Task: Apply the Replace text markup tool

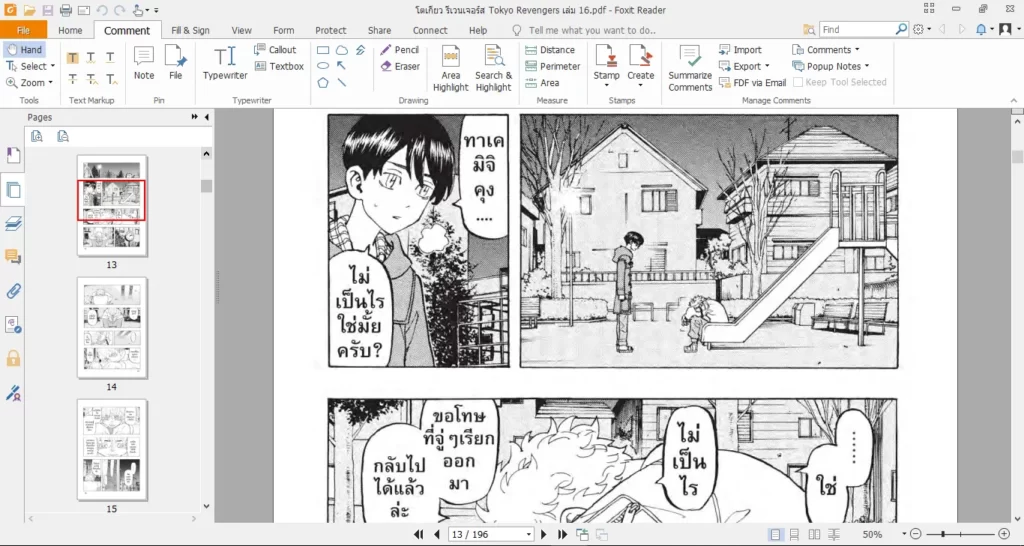Action: point(91,79)
